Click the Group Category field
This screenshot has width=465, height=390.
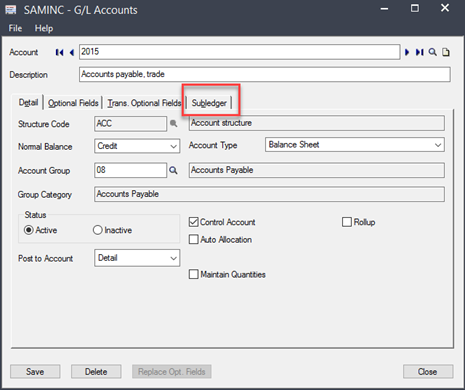point(269,194)
